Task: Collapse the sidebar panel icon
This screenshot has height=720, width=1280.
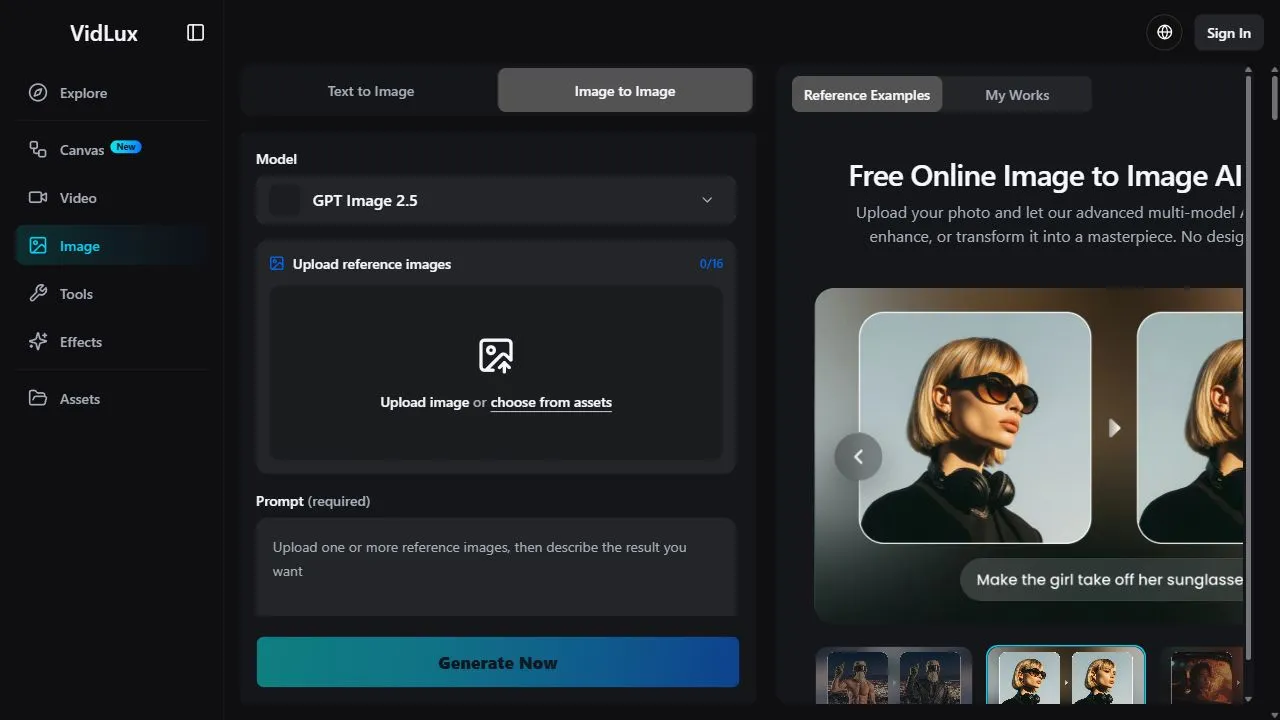Action: point(195,33)
